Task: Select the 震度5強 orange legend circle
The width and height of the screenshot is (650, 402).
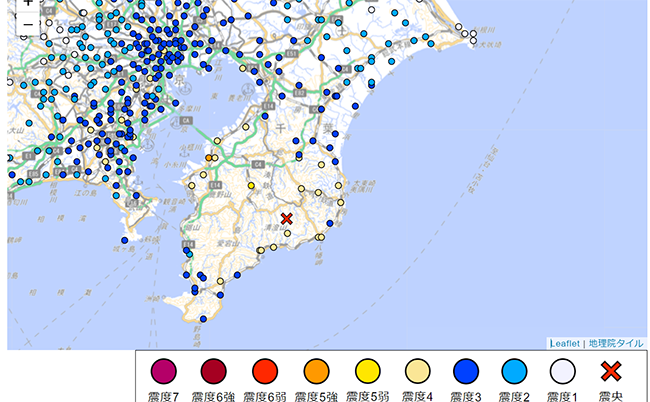Action: (x=314, y=372)
